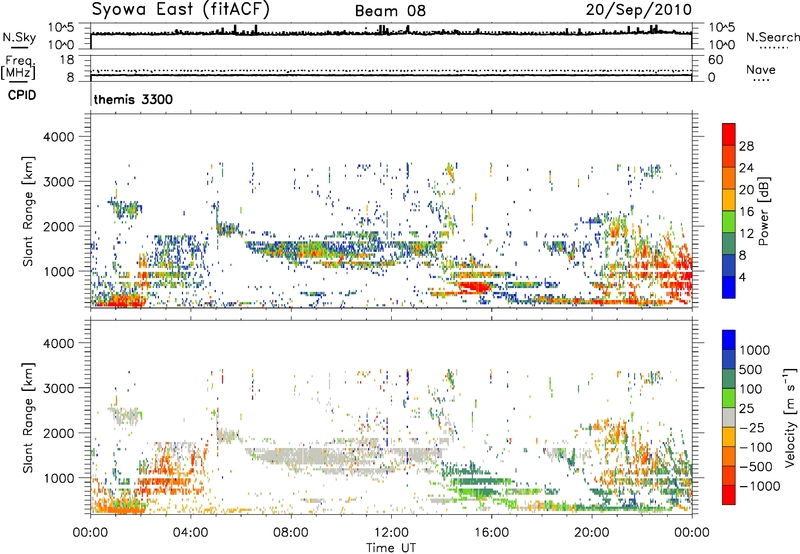Screen dimensions: 800x554
Task: Click the 'Freq. [MHz]' axis label
Action: 18,68
